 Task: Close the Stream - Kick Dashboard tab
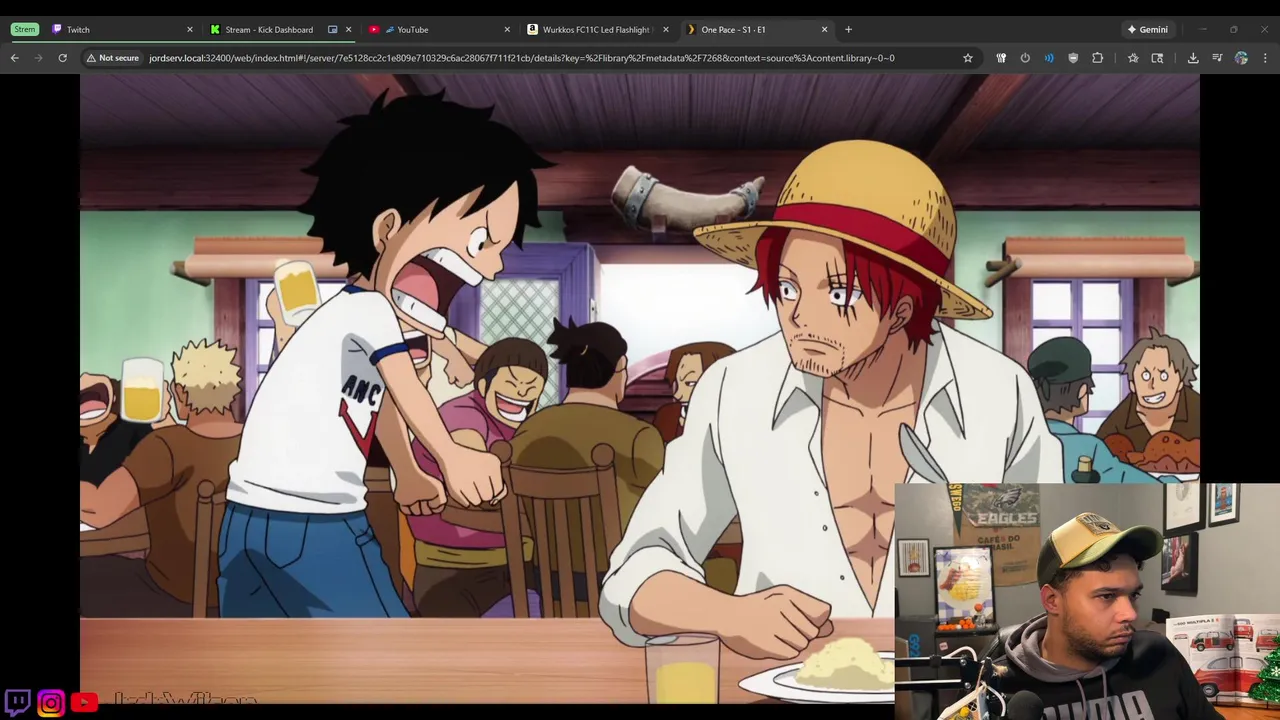[x=348, y=29]
